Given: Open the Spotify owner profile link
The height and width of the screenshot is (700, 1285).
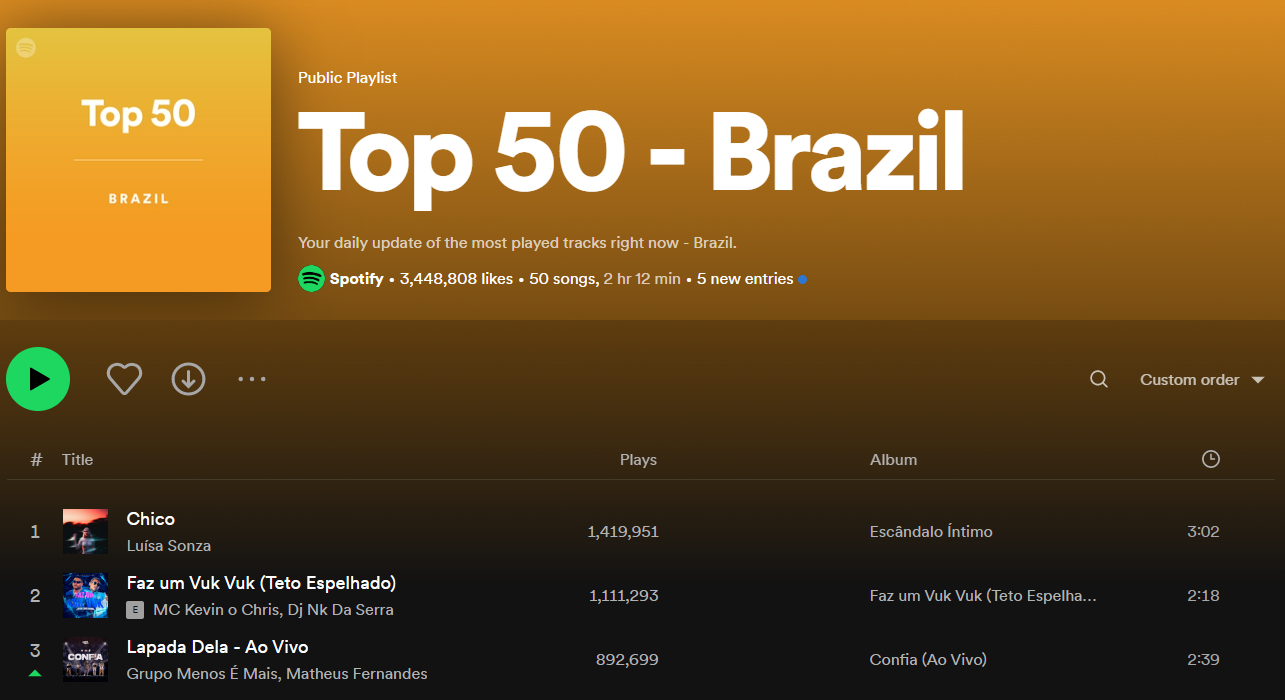Looking at the screenshot, I should click(356, 279).
